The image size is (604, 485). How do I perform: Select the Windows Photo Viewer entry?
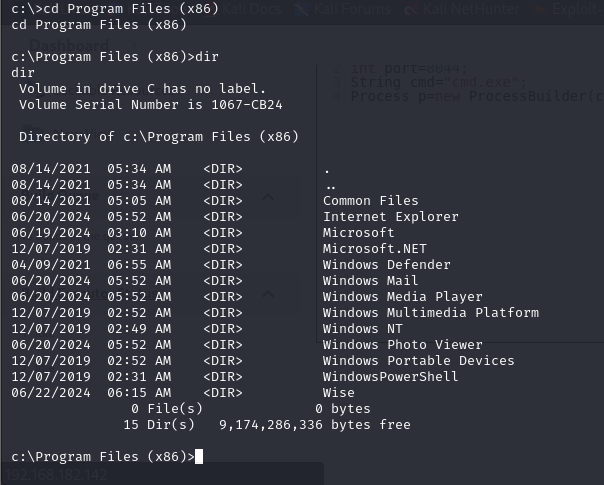click(402, 345)
